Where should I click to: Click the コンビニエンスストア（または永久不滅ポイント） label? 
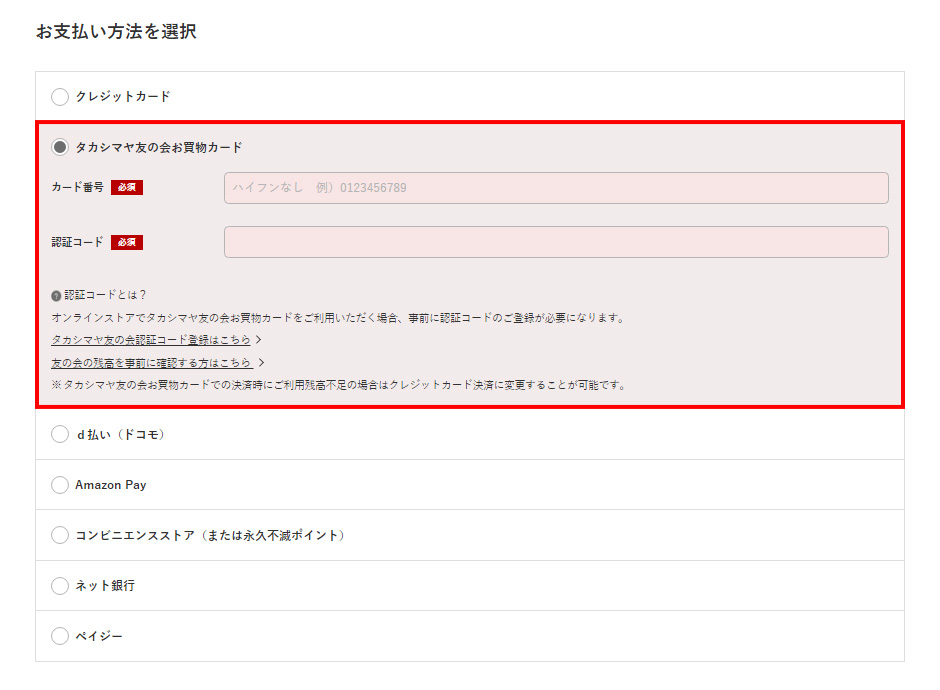point(210,535)
